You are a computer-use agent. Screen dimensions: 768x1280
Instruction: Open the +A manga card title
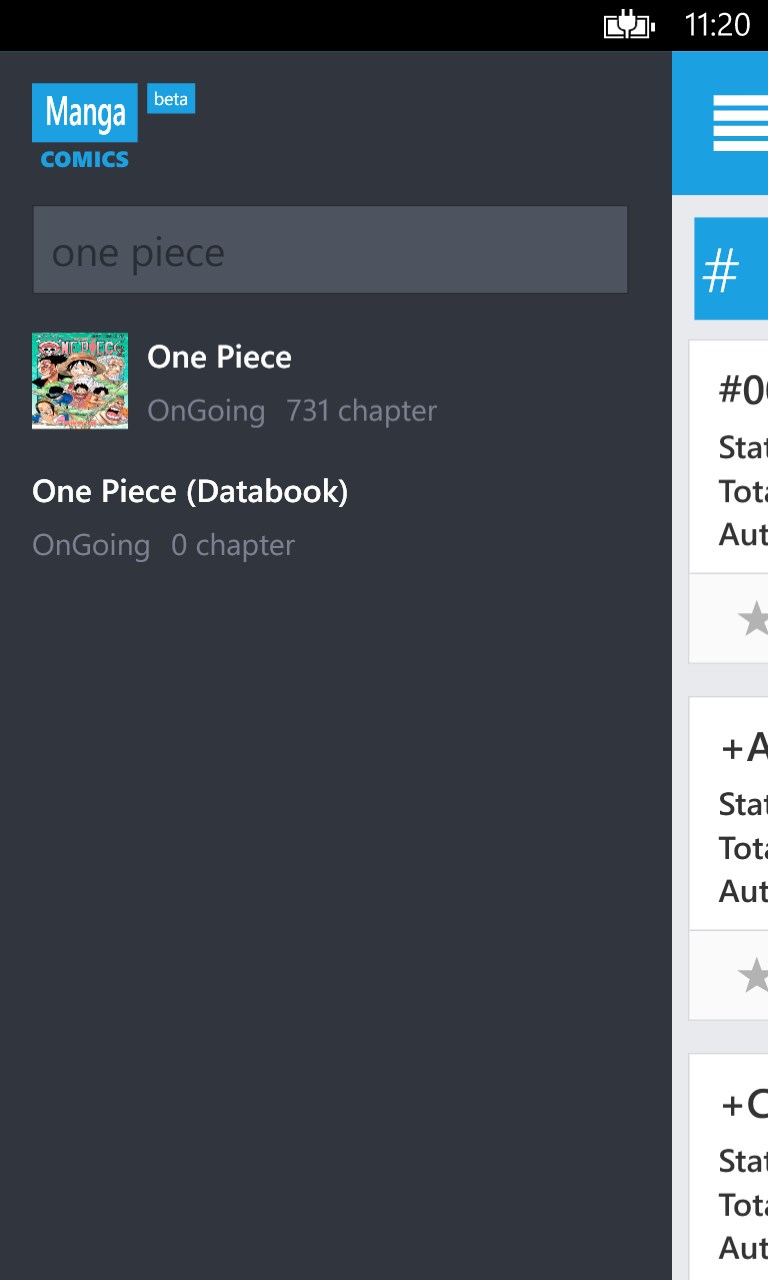coord(744,747)
